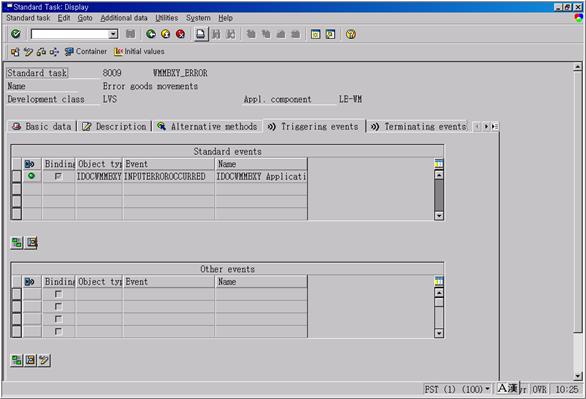Click the IDOCWMMBXY object type cell
The image size is (586, 399).
click(99, 176)
